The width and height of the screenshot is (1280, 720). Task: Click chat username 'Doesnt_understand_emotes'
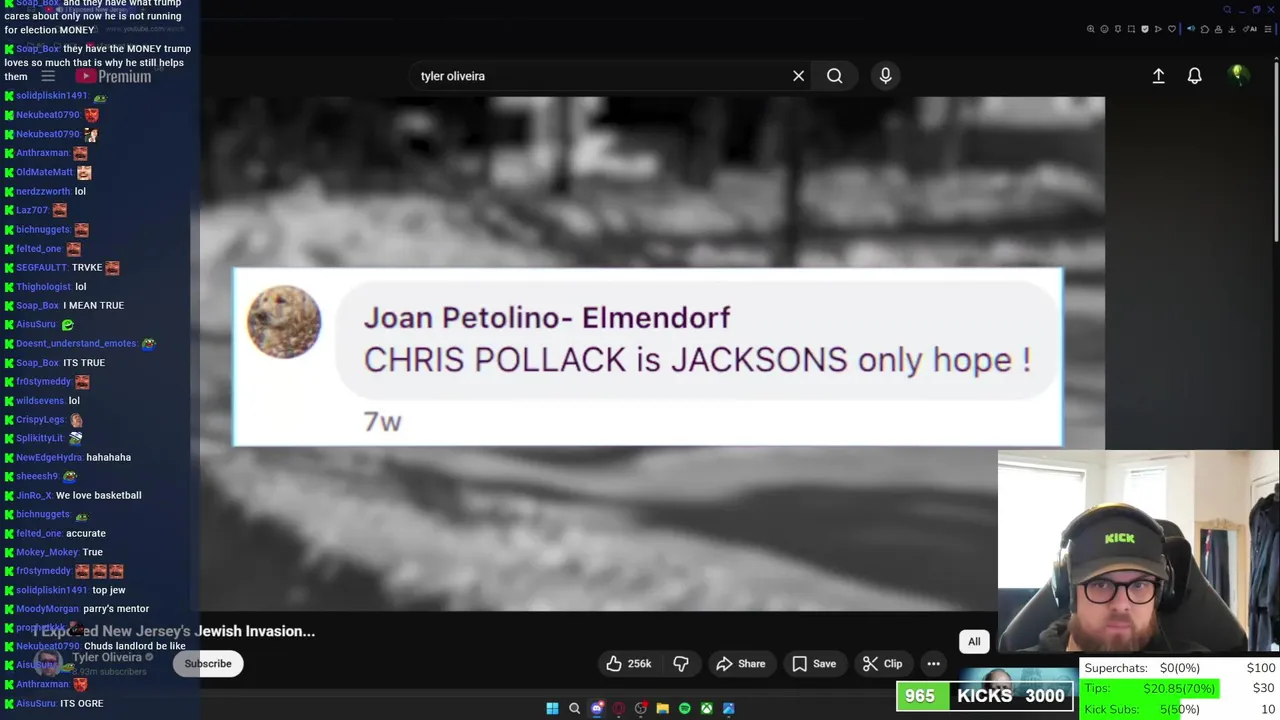[76, 343]
